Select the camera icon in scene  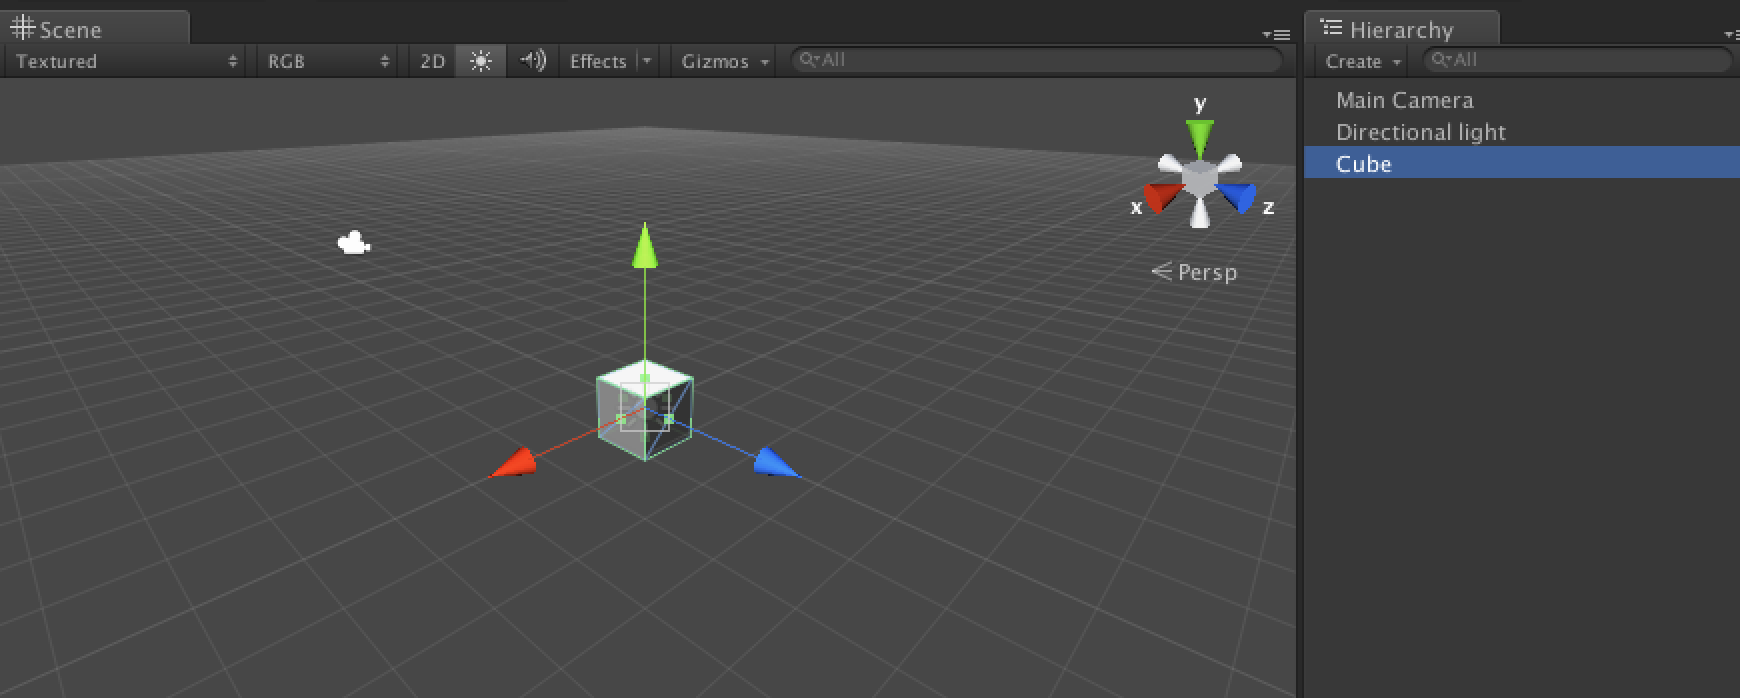pos(354,243)
